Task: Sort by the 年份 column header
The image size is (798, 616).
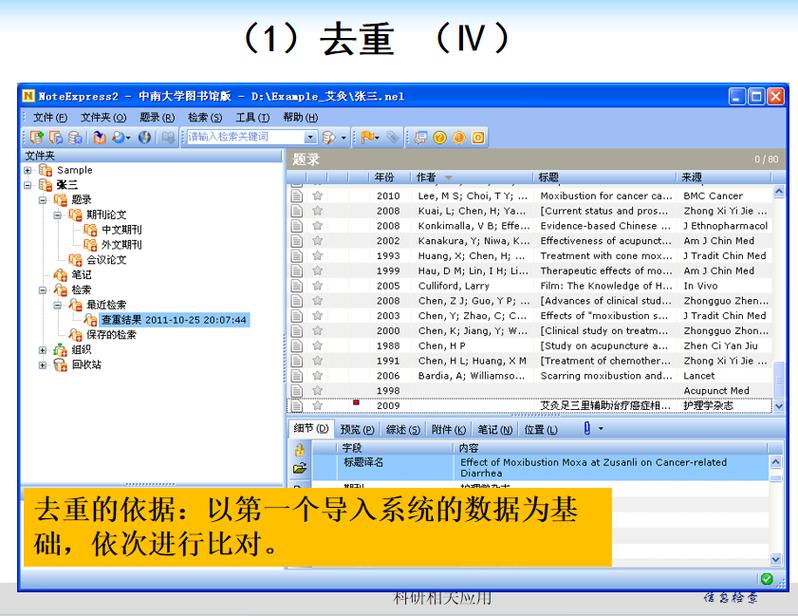Action: [389, 177]
